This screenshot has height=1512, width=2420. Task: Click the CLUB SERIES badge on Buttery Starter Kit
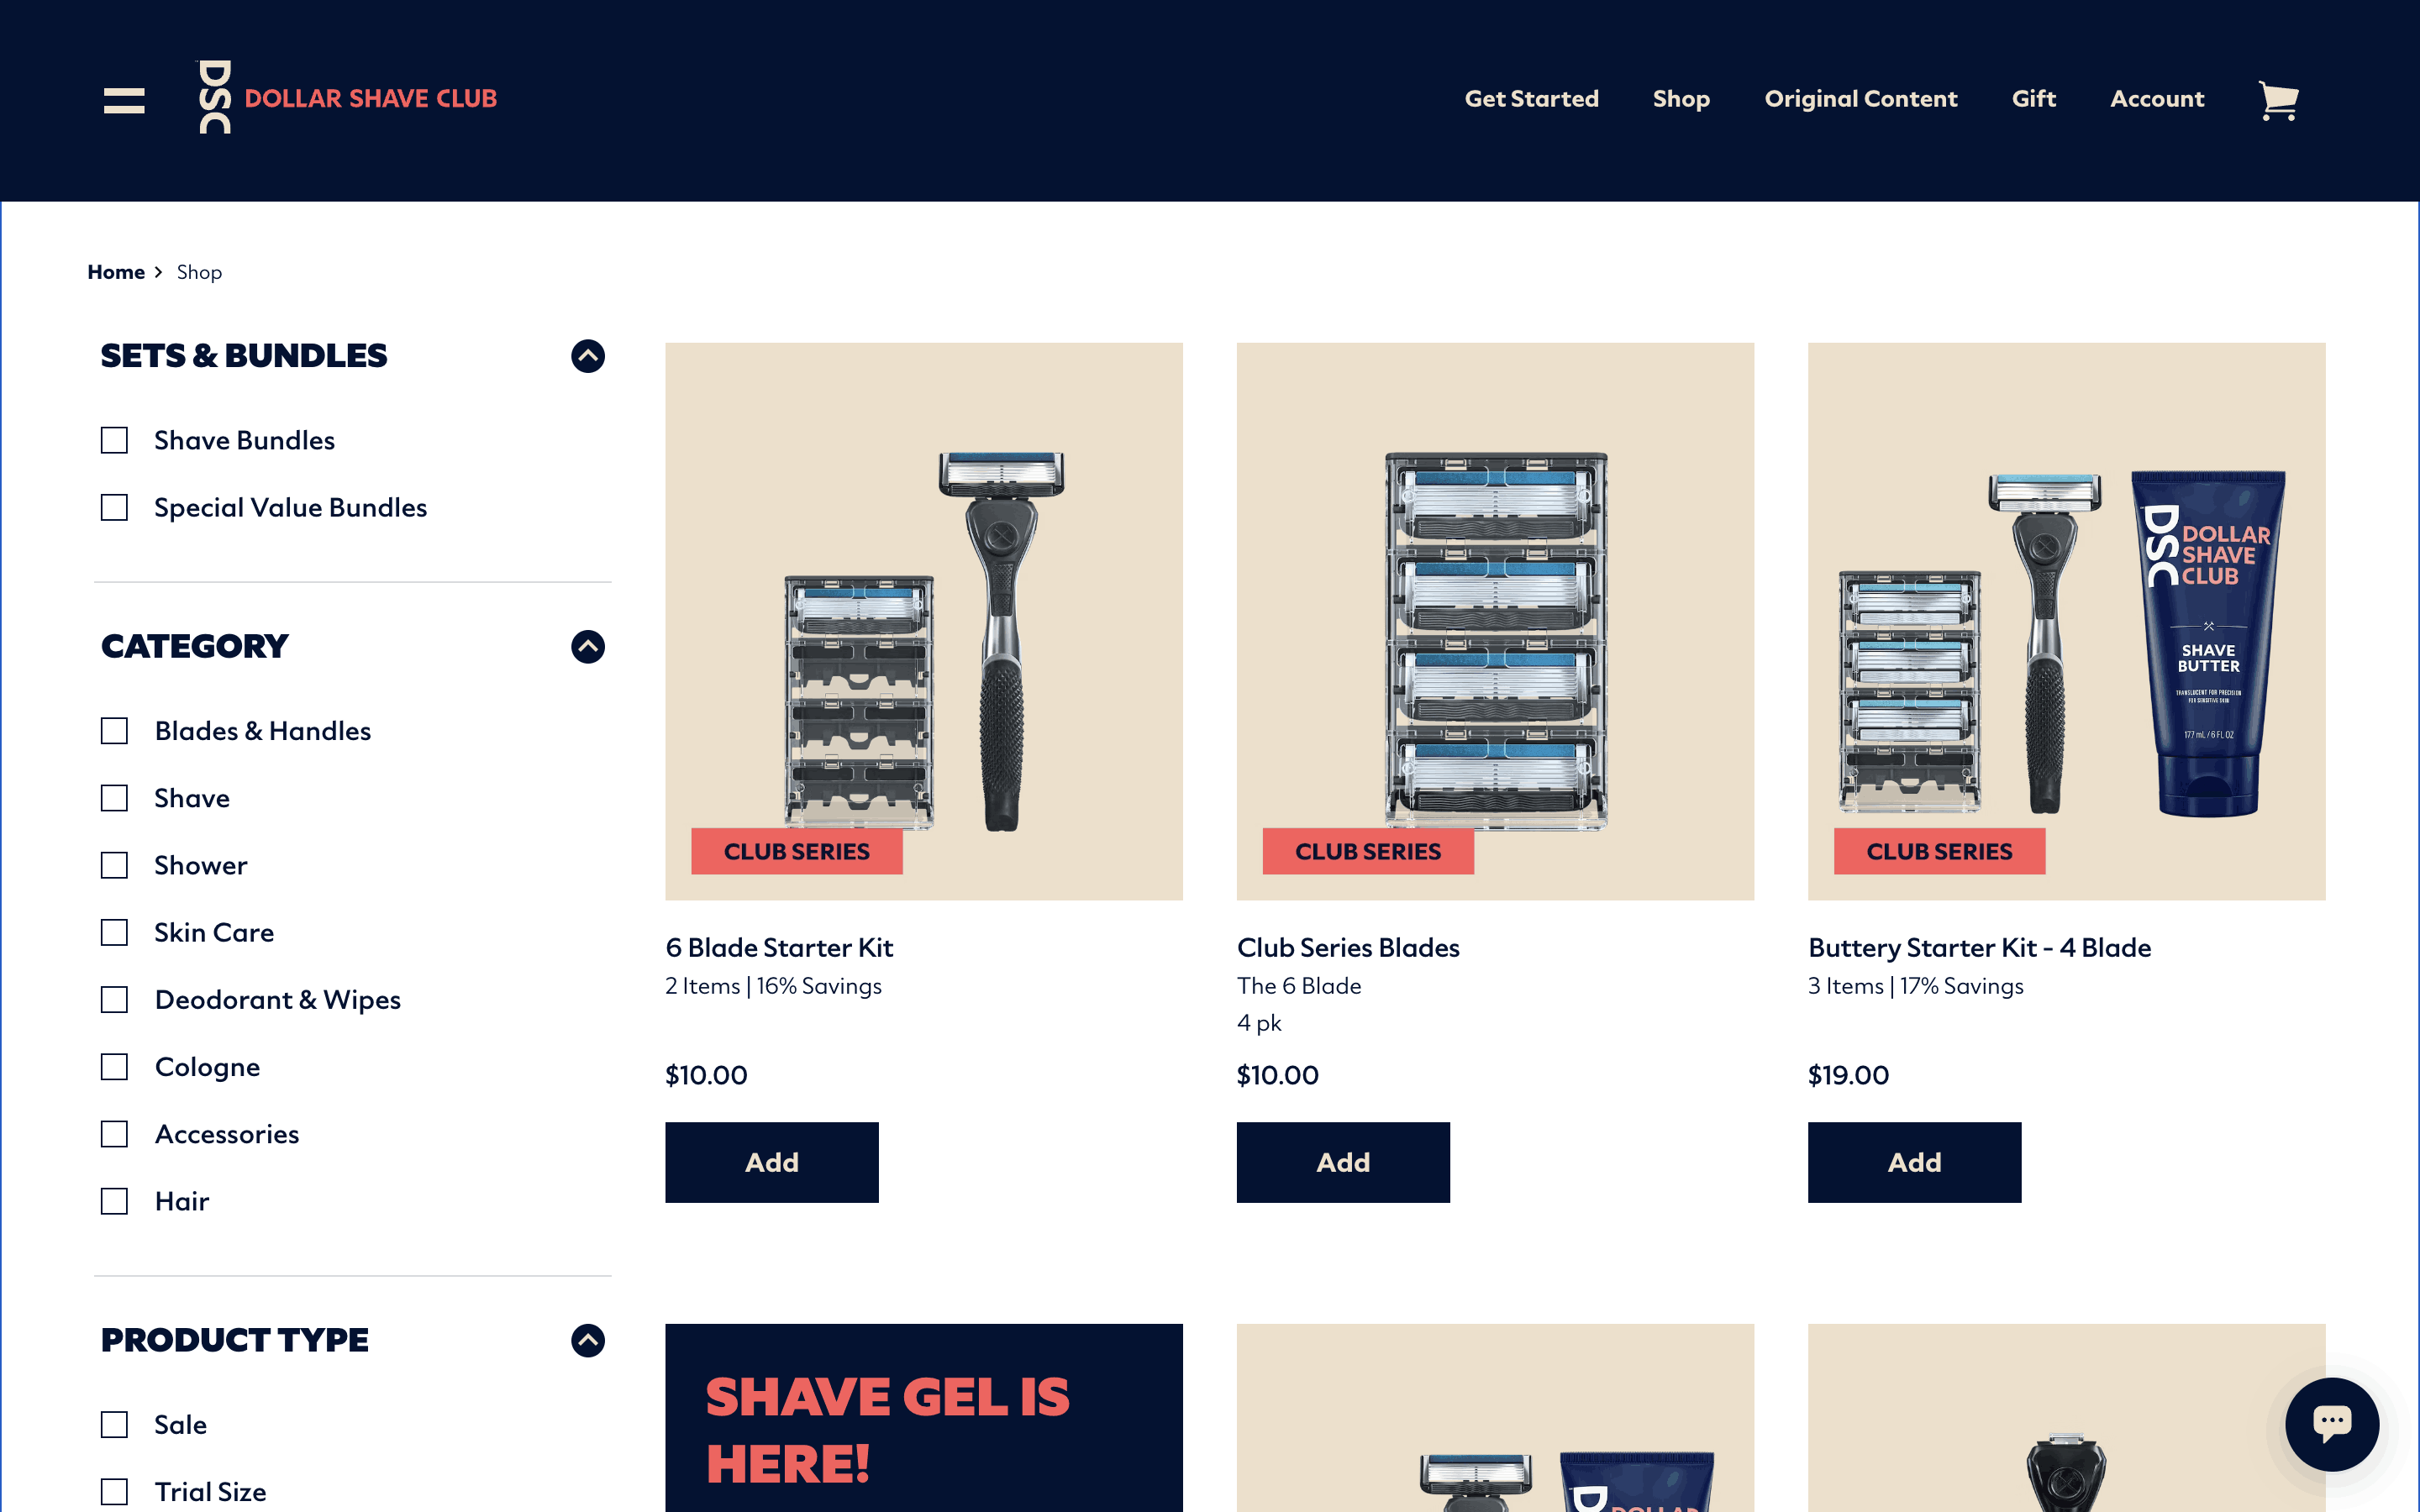pyautogui.click(x=1939, y=851)
